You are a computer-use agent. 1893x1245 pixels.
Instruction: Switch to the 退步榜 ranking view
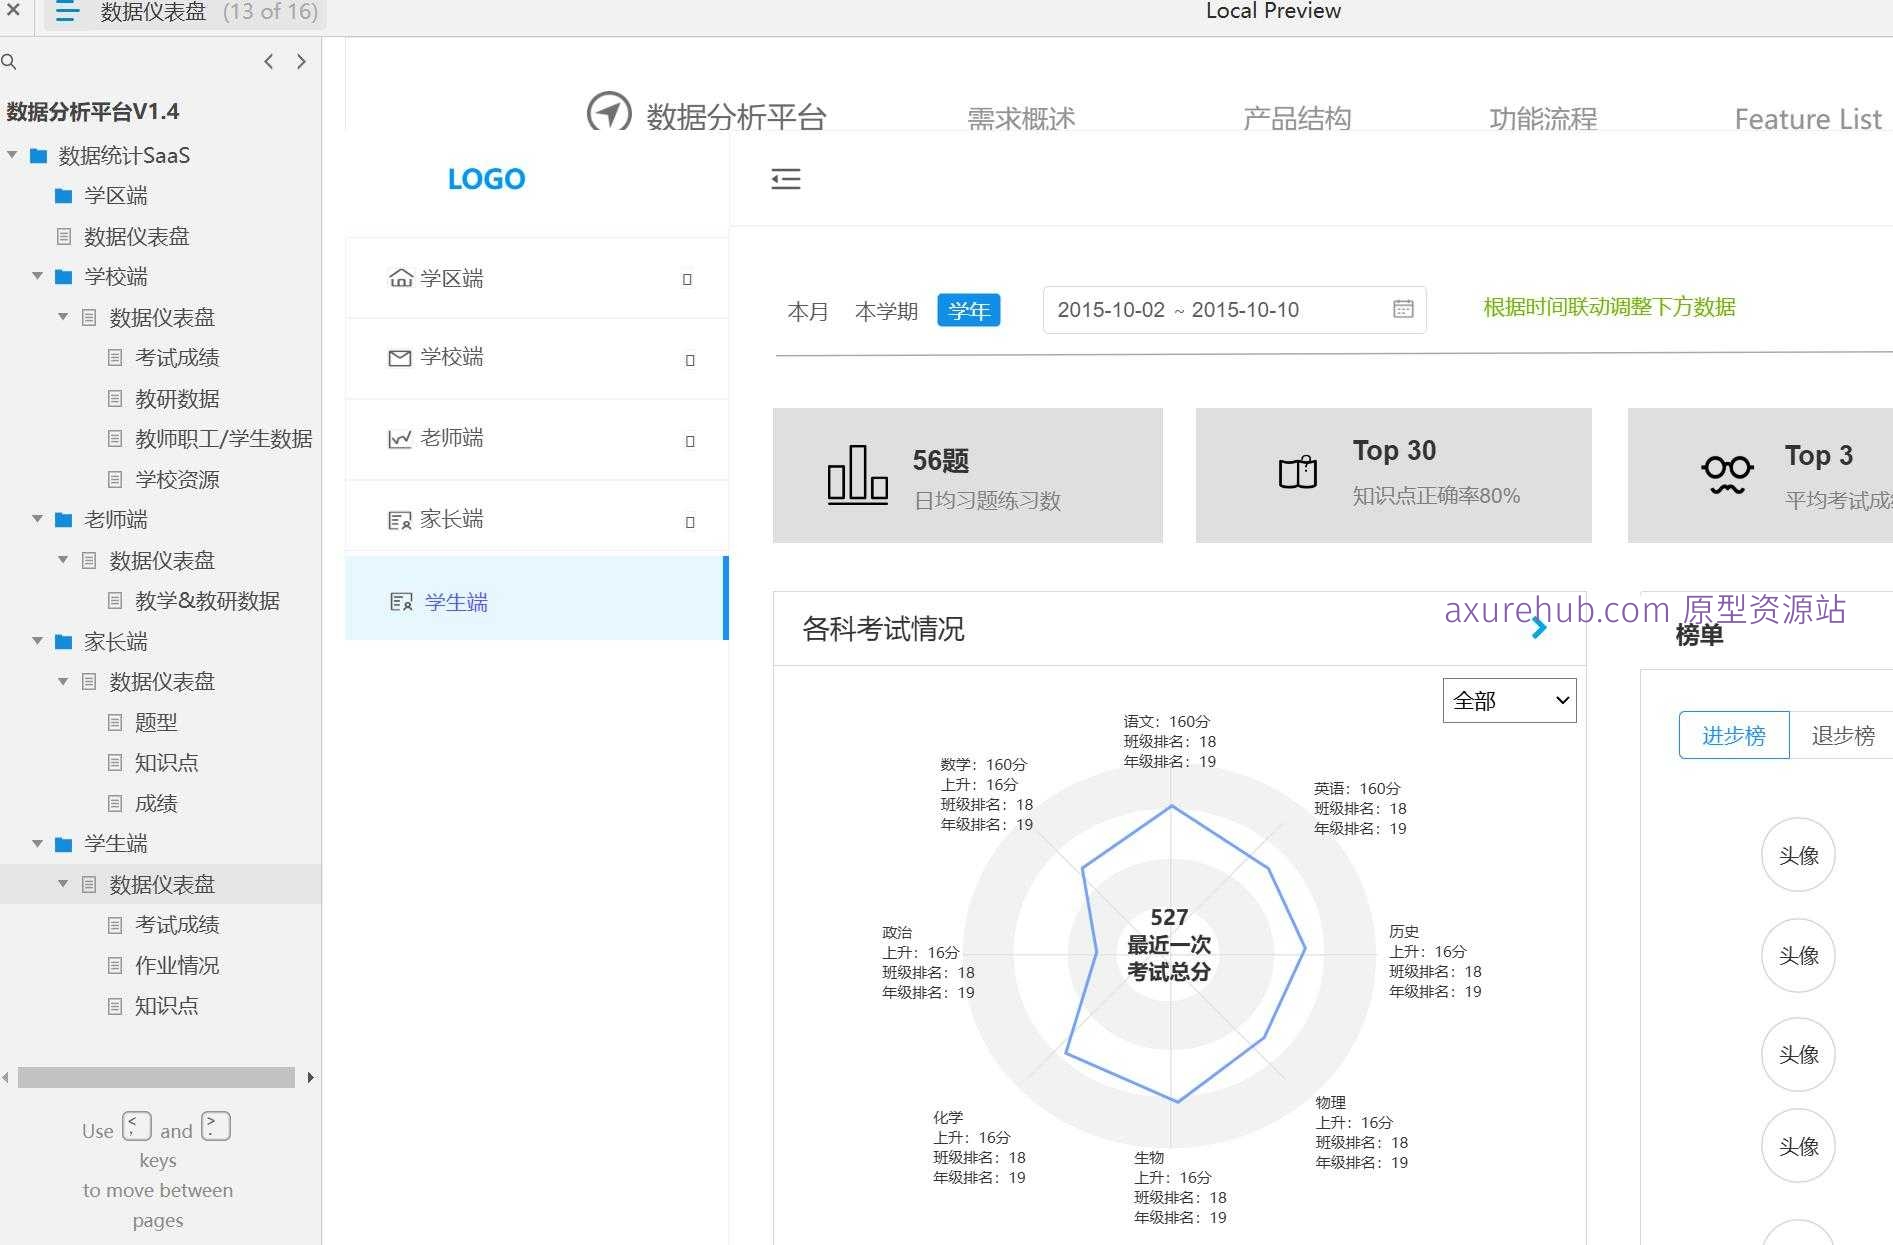coord(1843,735)
